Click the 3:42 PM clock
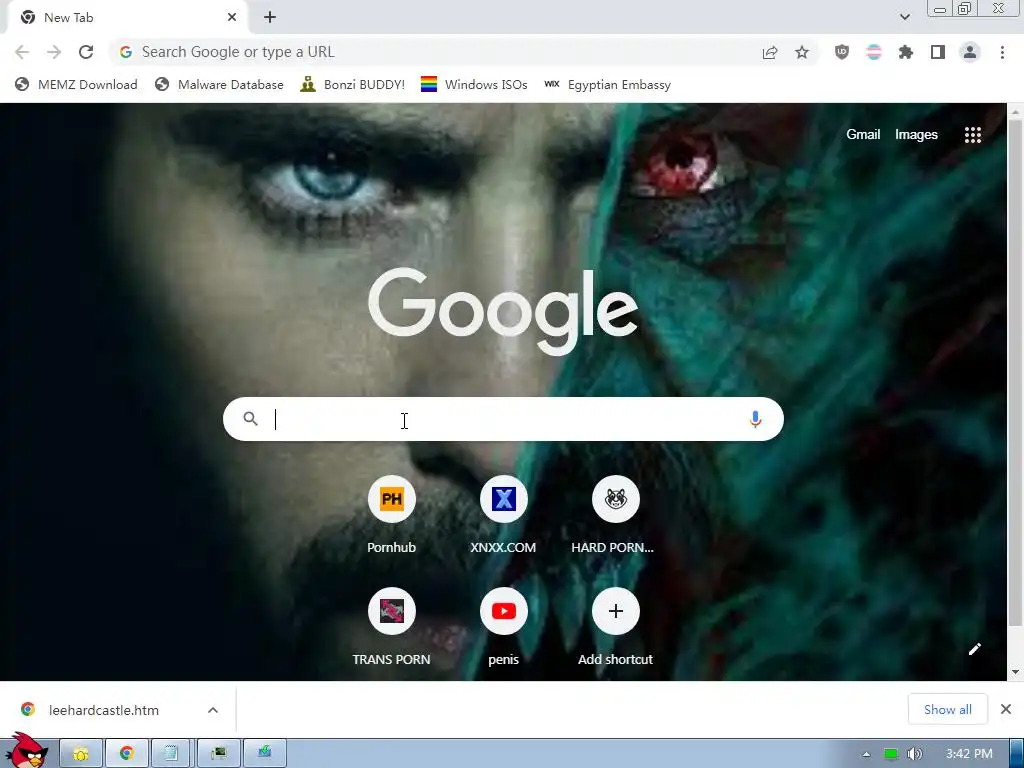Image resolution: width=1024 pixels, height=768 pixels. 969,754
